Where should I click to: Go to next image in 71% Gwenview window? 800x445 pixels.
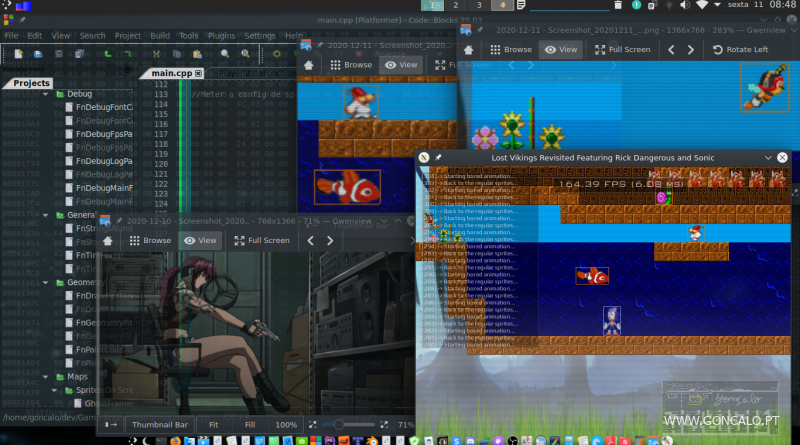tap(330, 240)
